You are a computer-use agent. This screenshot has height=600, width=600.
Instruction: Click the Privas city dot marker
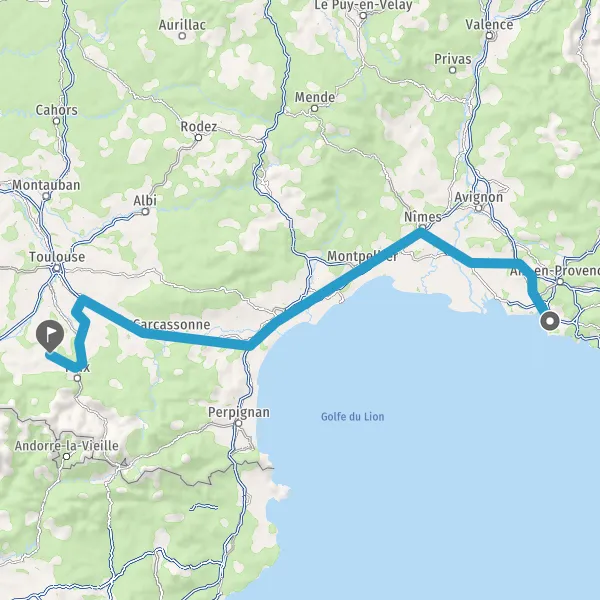[453, 70]
